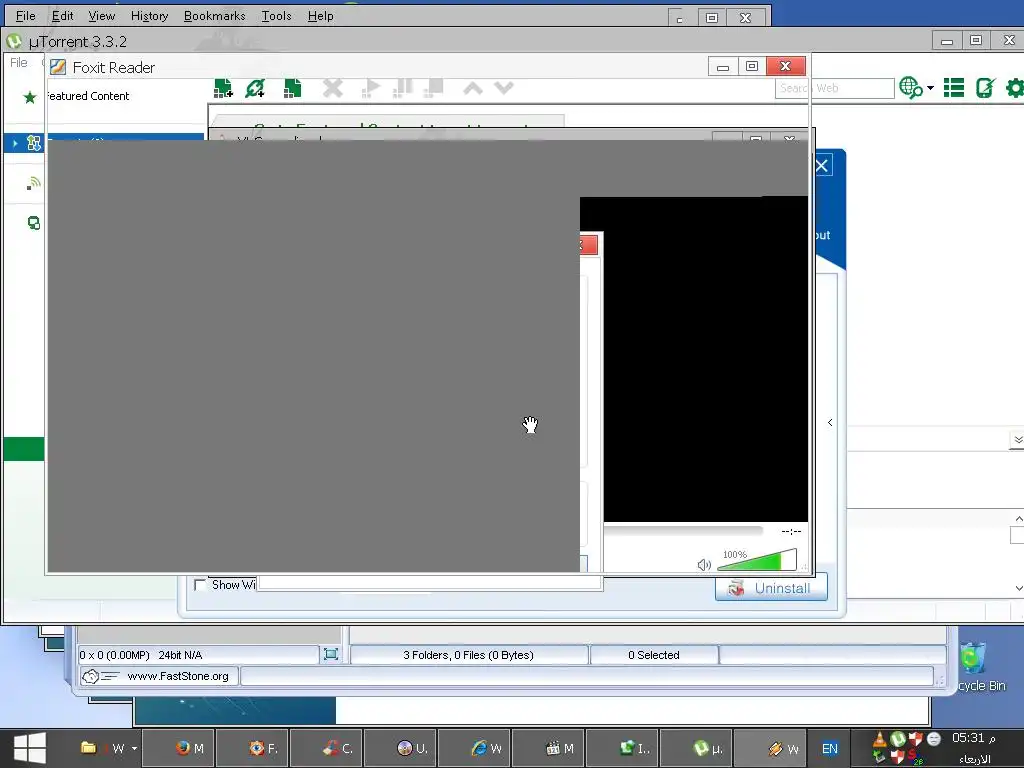Click the Add Torrent icon in µTorrent toolbar
Screen dimensions: 1024x768
point(223,88)
